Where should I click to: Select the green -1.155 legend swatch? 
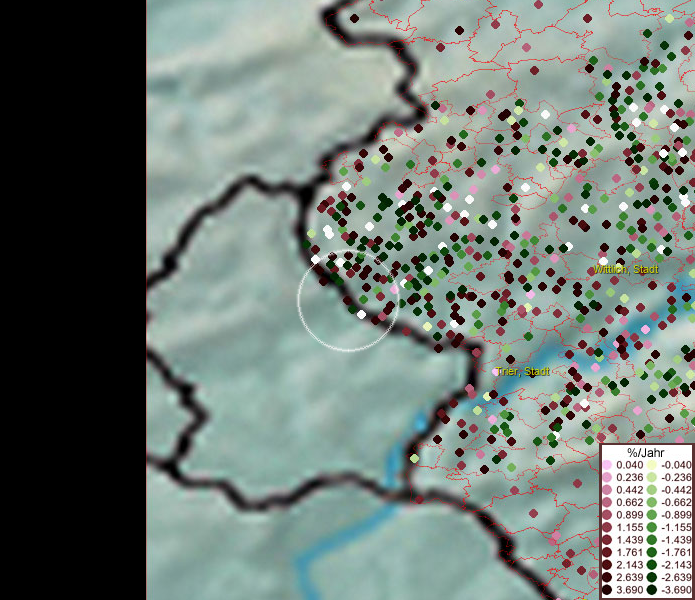[x=652, y=527]
